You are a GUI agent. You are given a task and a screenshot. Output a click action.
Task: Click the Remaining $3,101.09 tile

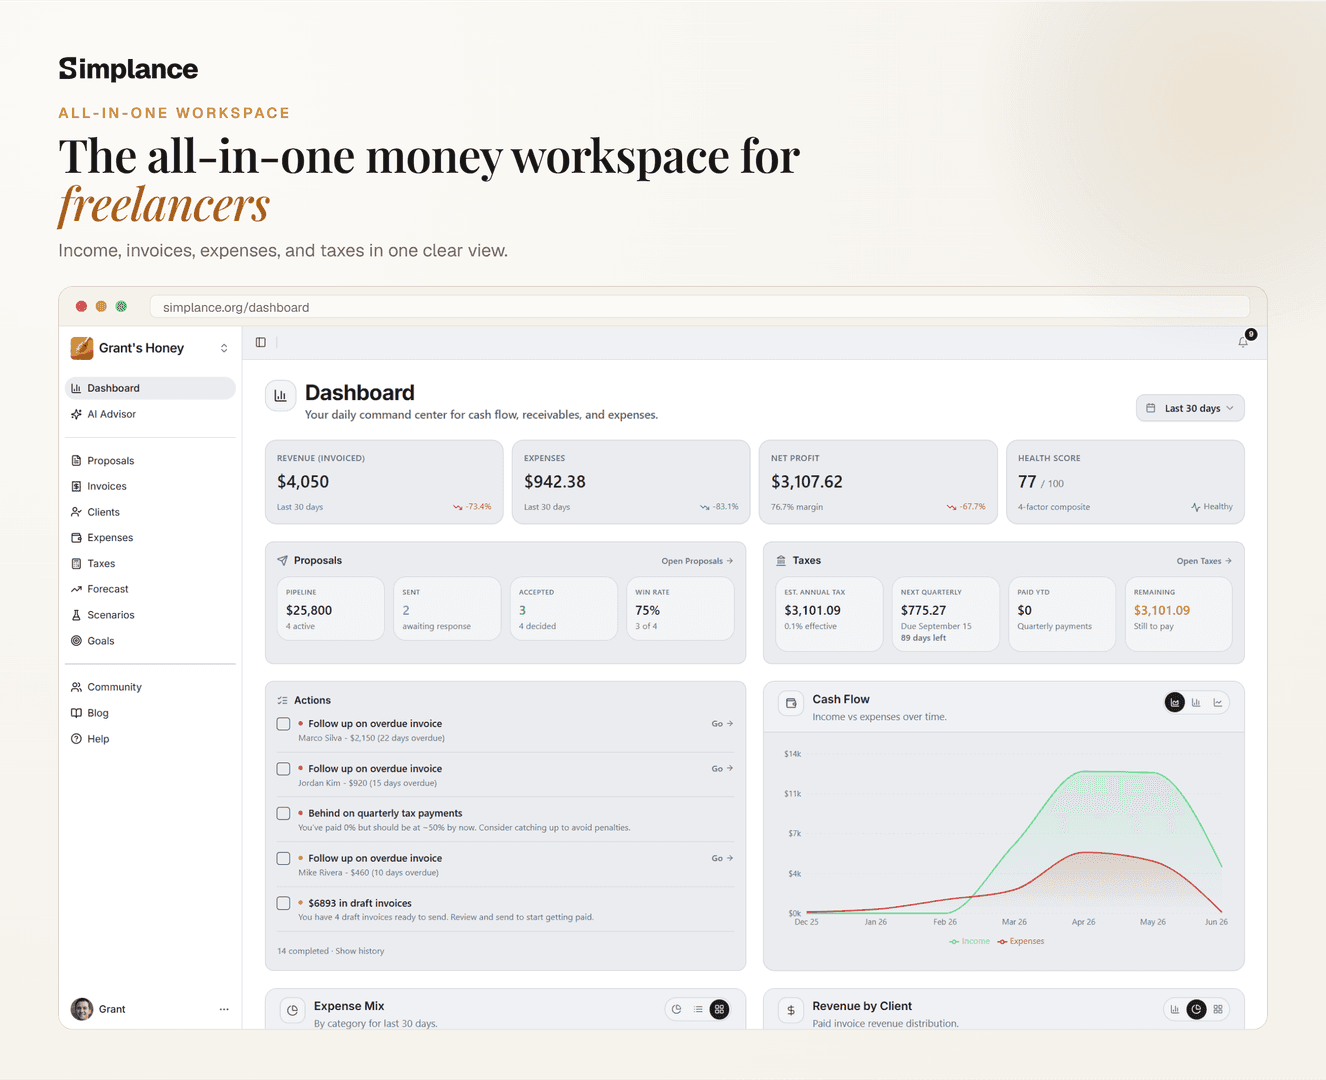1178,614
